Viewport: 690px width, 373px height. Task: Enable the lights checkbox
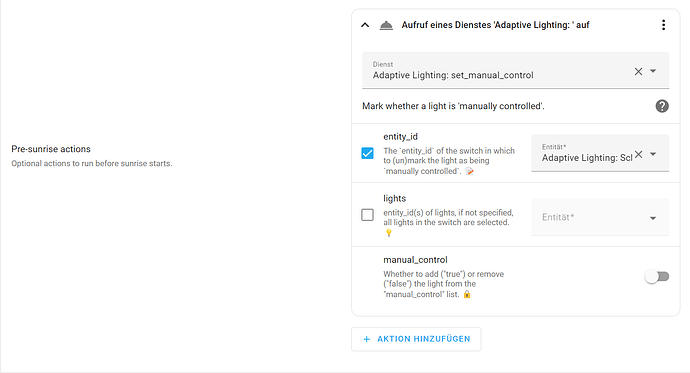coord(367,215)
